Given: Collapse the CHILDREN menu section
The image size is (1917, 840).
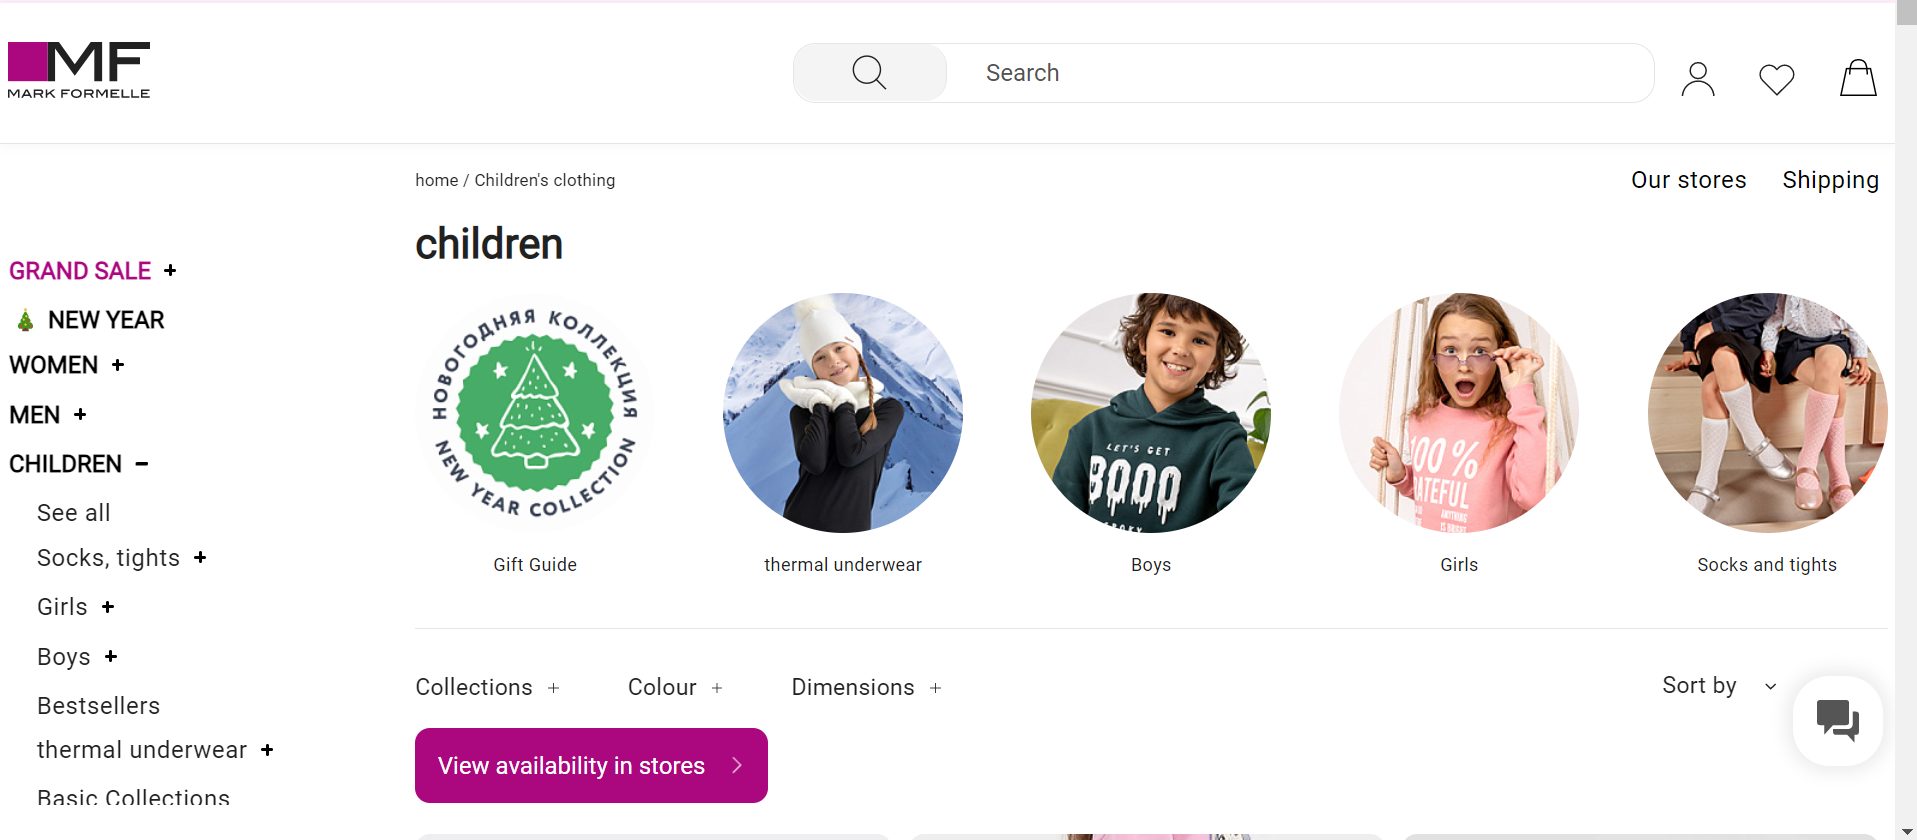Looking at the screenshot, I should tap(142, 464).
